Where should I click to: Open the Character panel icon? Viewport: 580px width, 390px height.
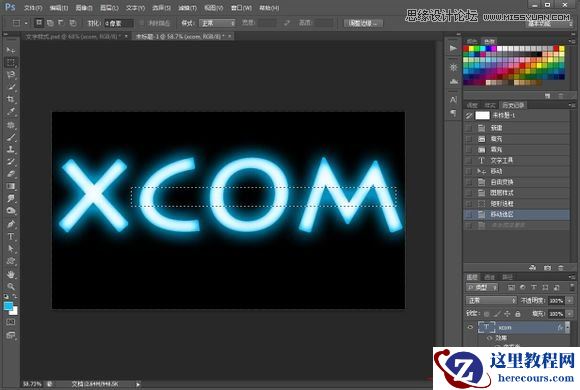point(453,100)
